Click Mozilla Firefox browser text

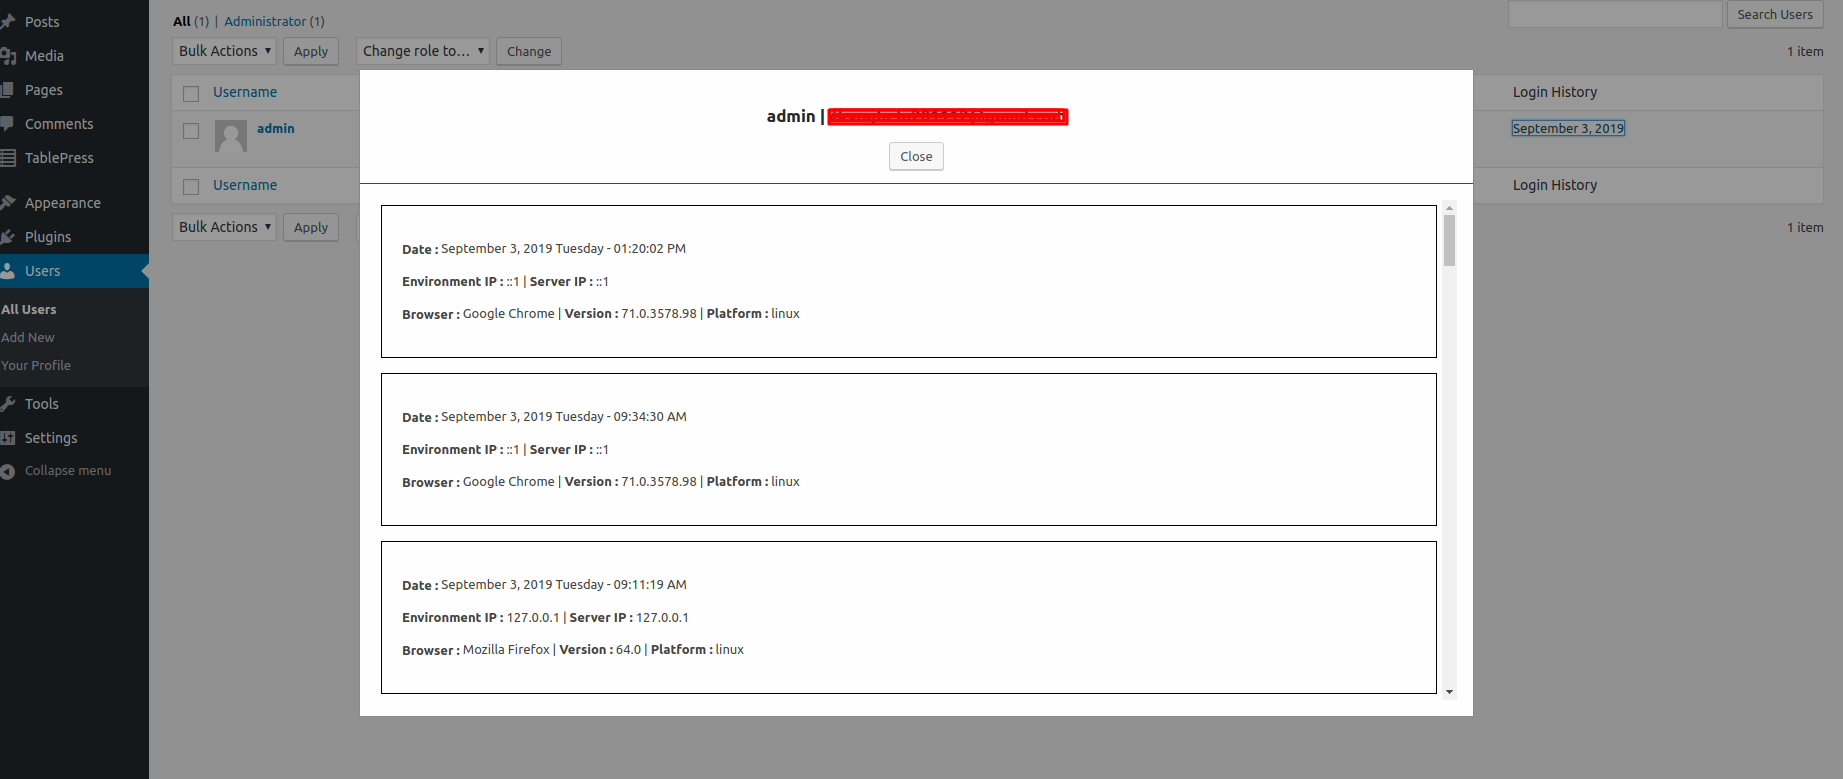pyautogui.click(x=506, y=649)
